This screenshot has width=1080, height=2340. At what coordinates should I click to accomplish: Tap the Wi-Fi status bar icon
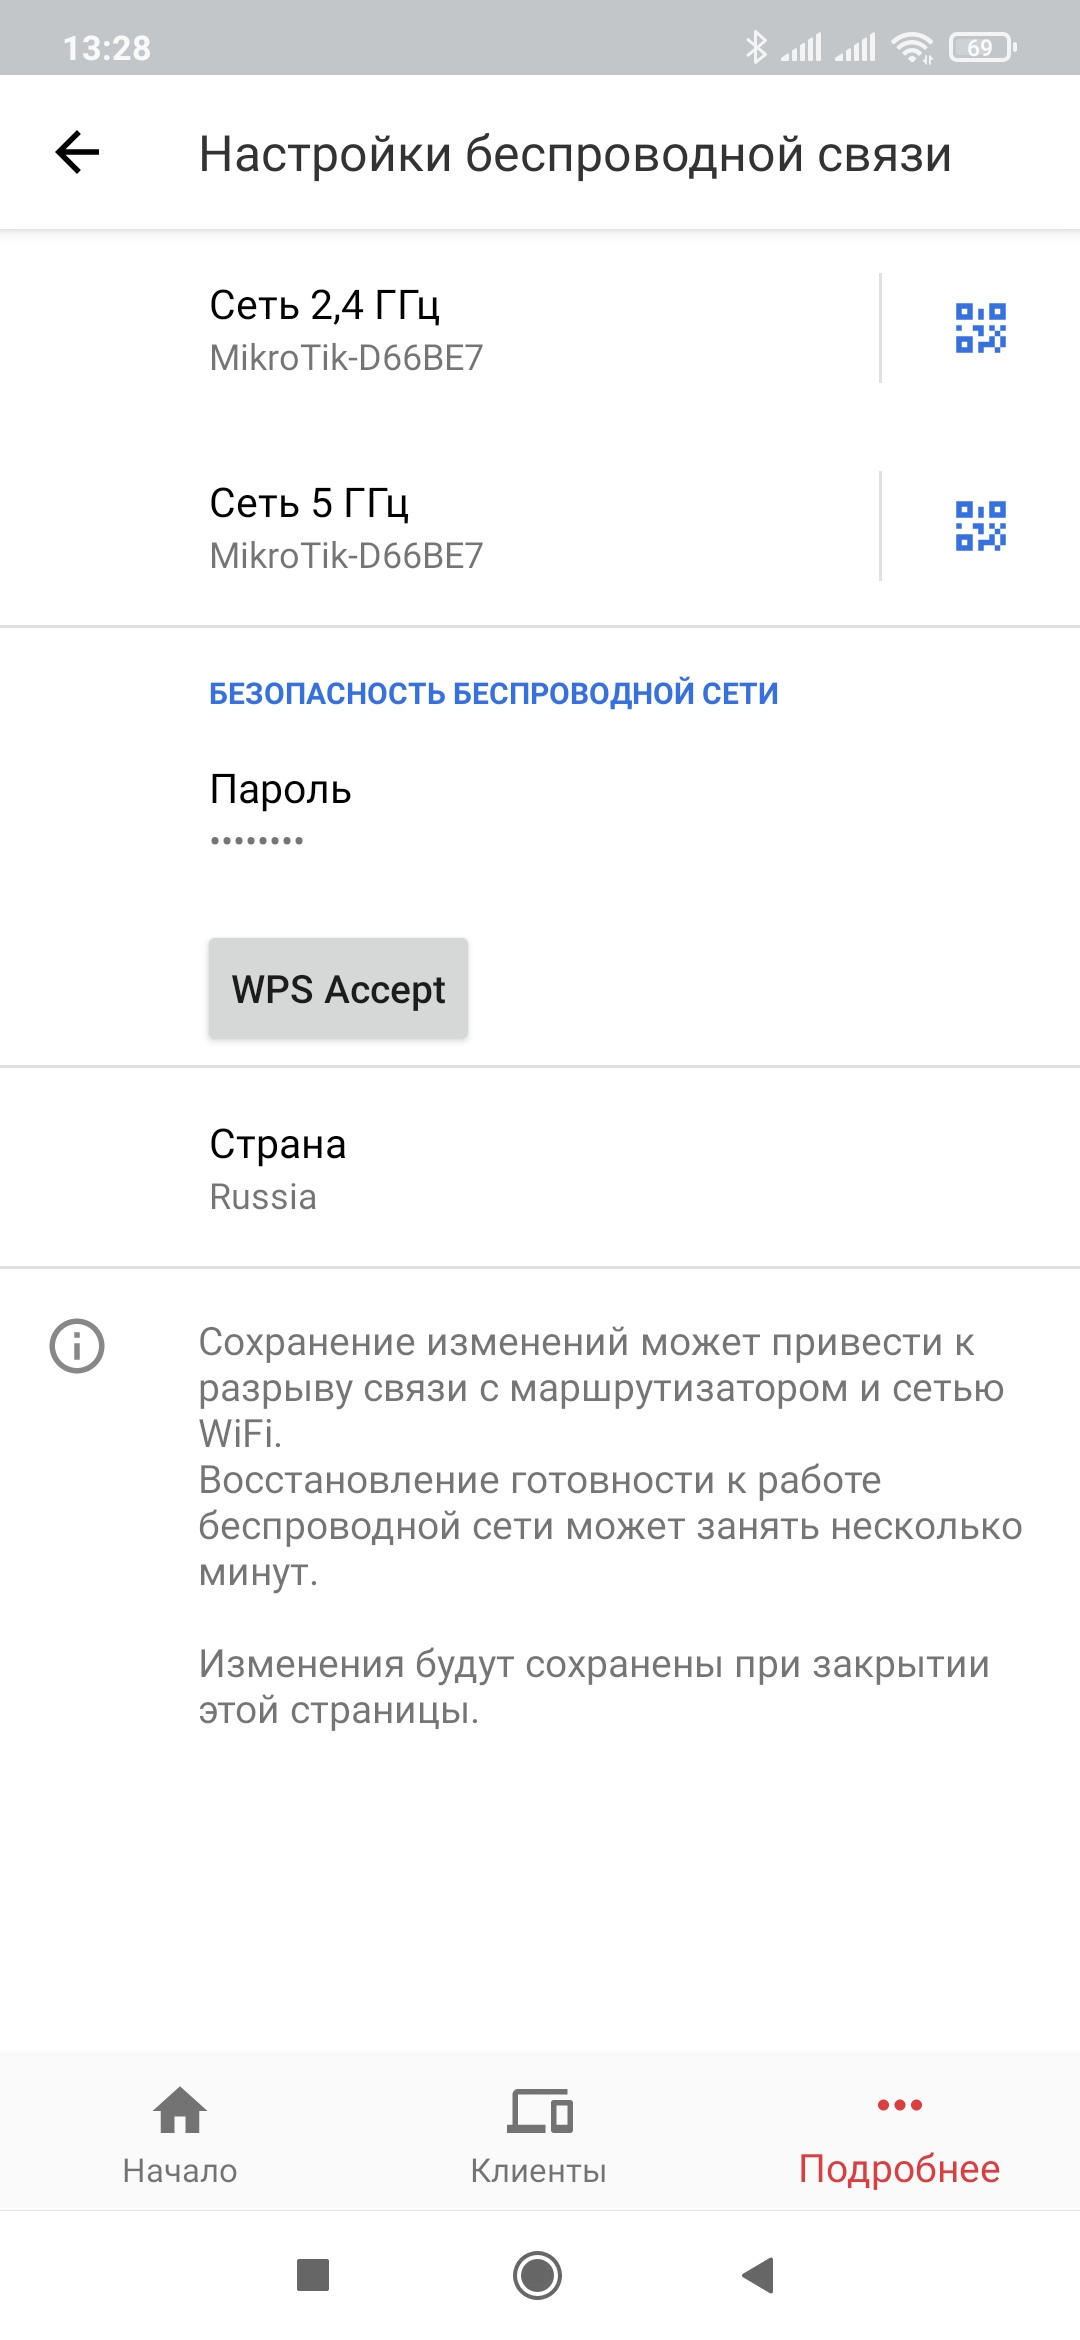(912, 47)
